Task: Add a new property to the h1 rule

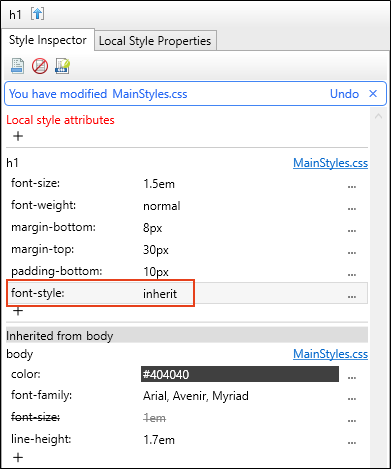Action: (x=18, y=311)
